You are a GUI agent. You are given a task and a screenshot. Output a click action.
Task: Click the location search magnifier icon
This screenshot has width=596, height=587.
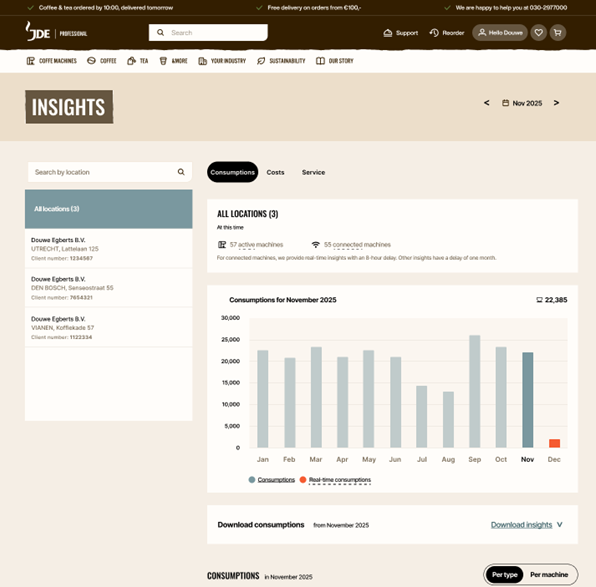pos(181,172)
